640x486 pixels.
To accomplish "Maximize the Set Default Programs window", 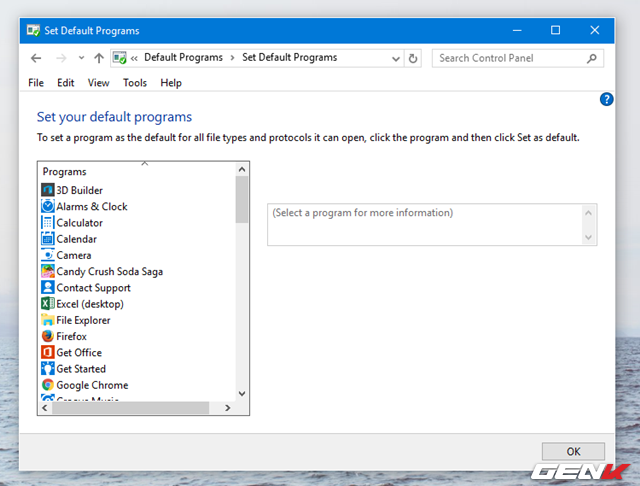I will point(555,30).
